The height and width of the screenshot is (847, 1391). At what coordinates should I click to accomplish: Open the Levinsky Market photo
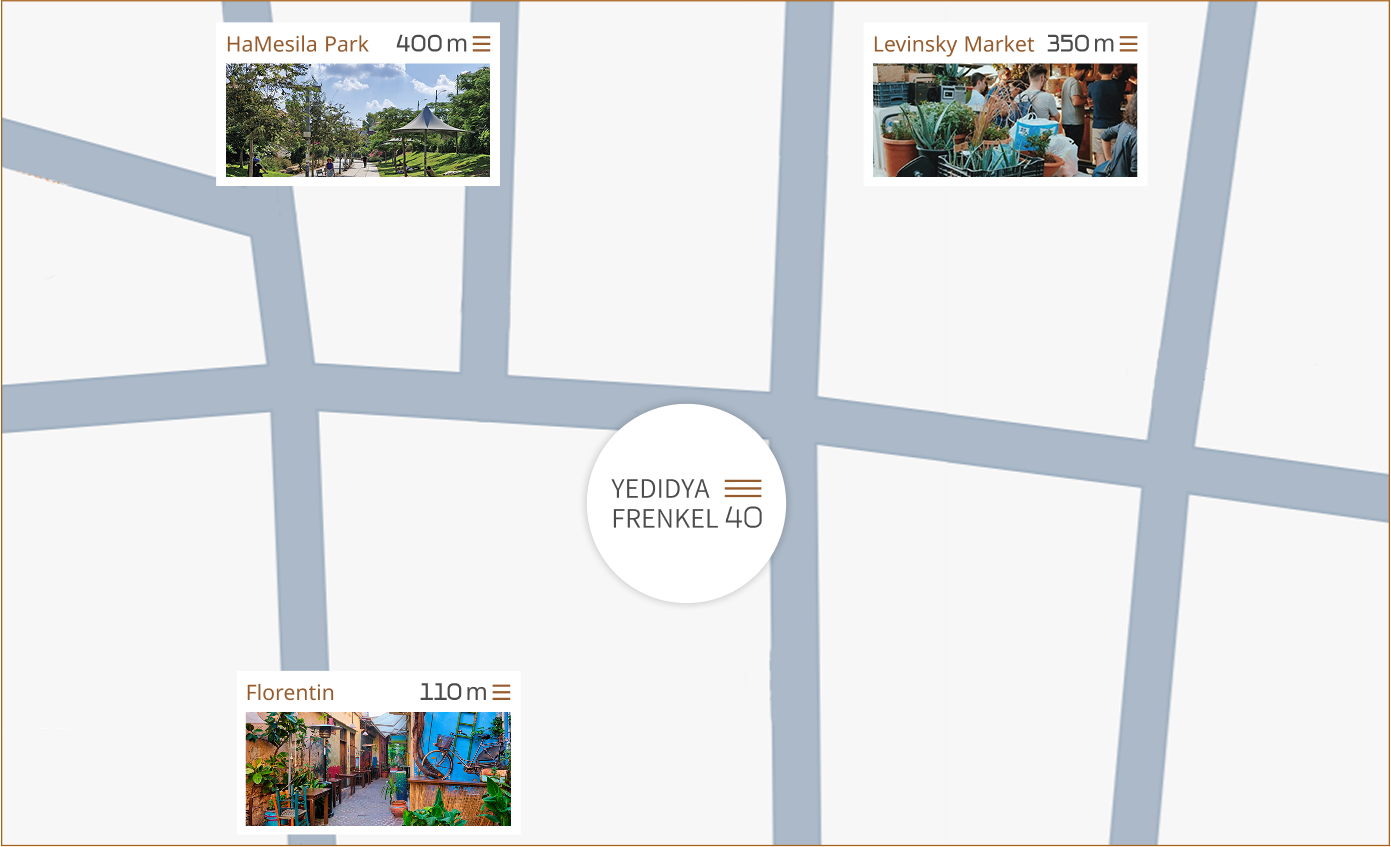click(x=1005, y=120)
